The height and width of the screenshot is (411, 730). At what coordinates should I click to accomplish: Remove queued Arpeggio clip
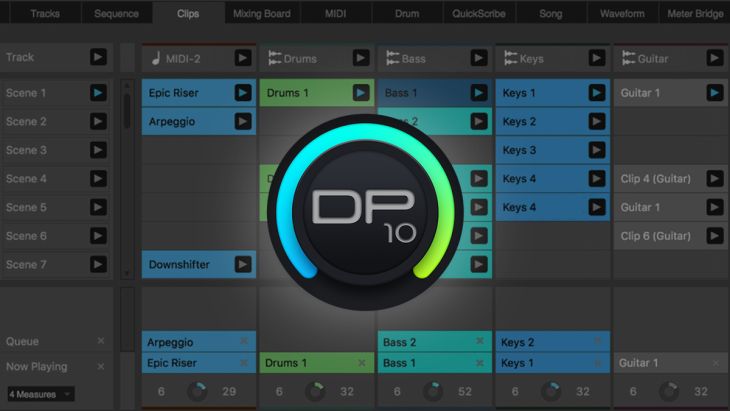tap(244, 341)
